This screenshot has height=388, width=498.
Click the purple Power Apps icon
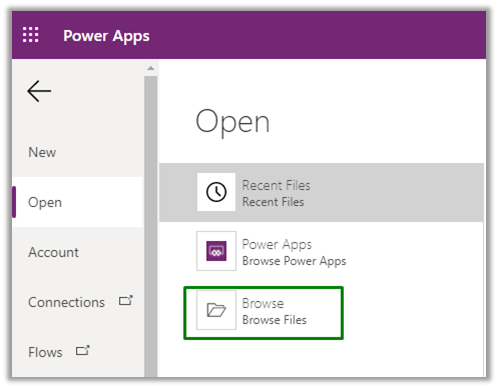[x=216, y=251]
